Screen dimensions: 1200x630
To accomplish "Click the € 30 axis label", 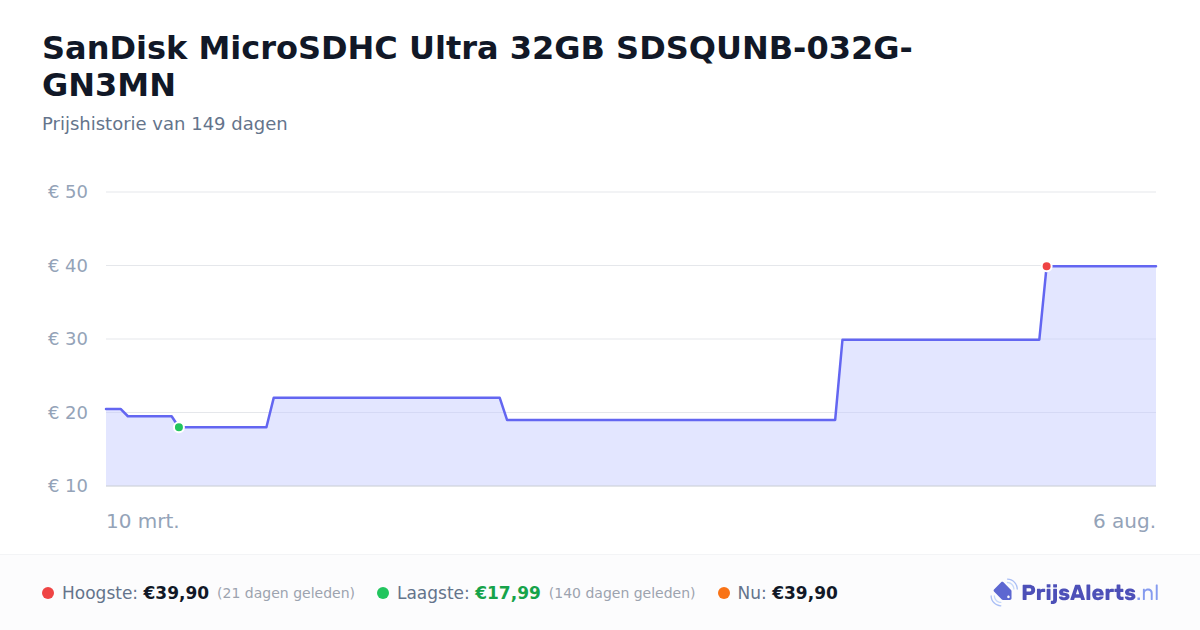I will (68, 339).
